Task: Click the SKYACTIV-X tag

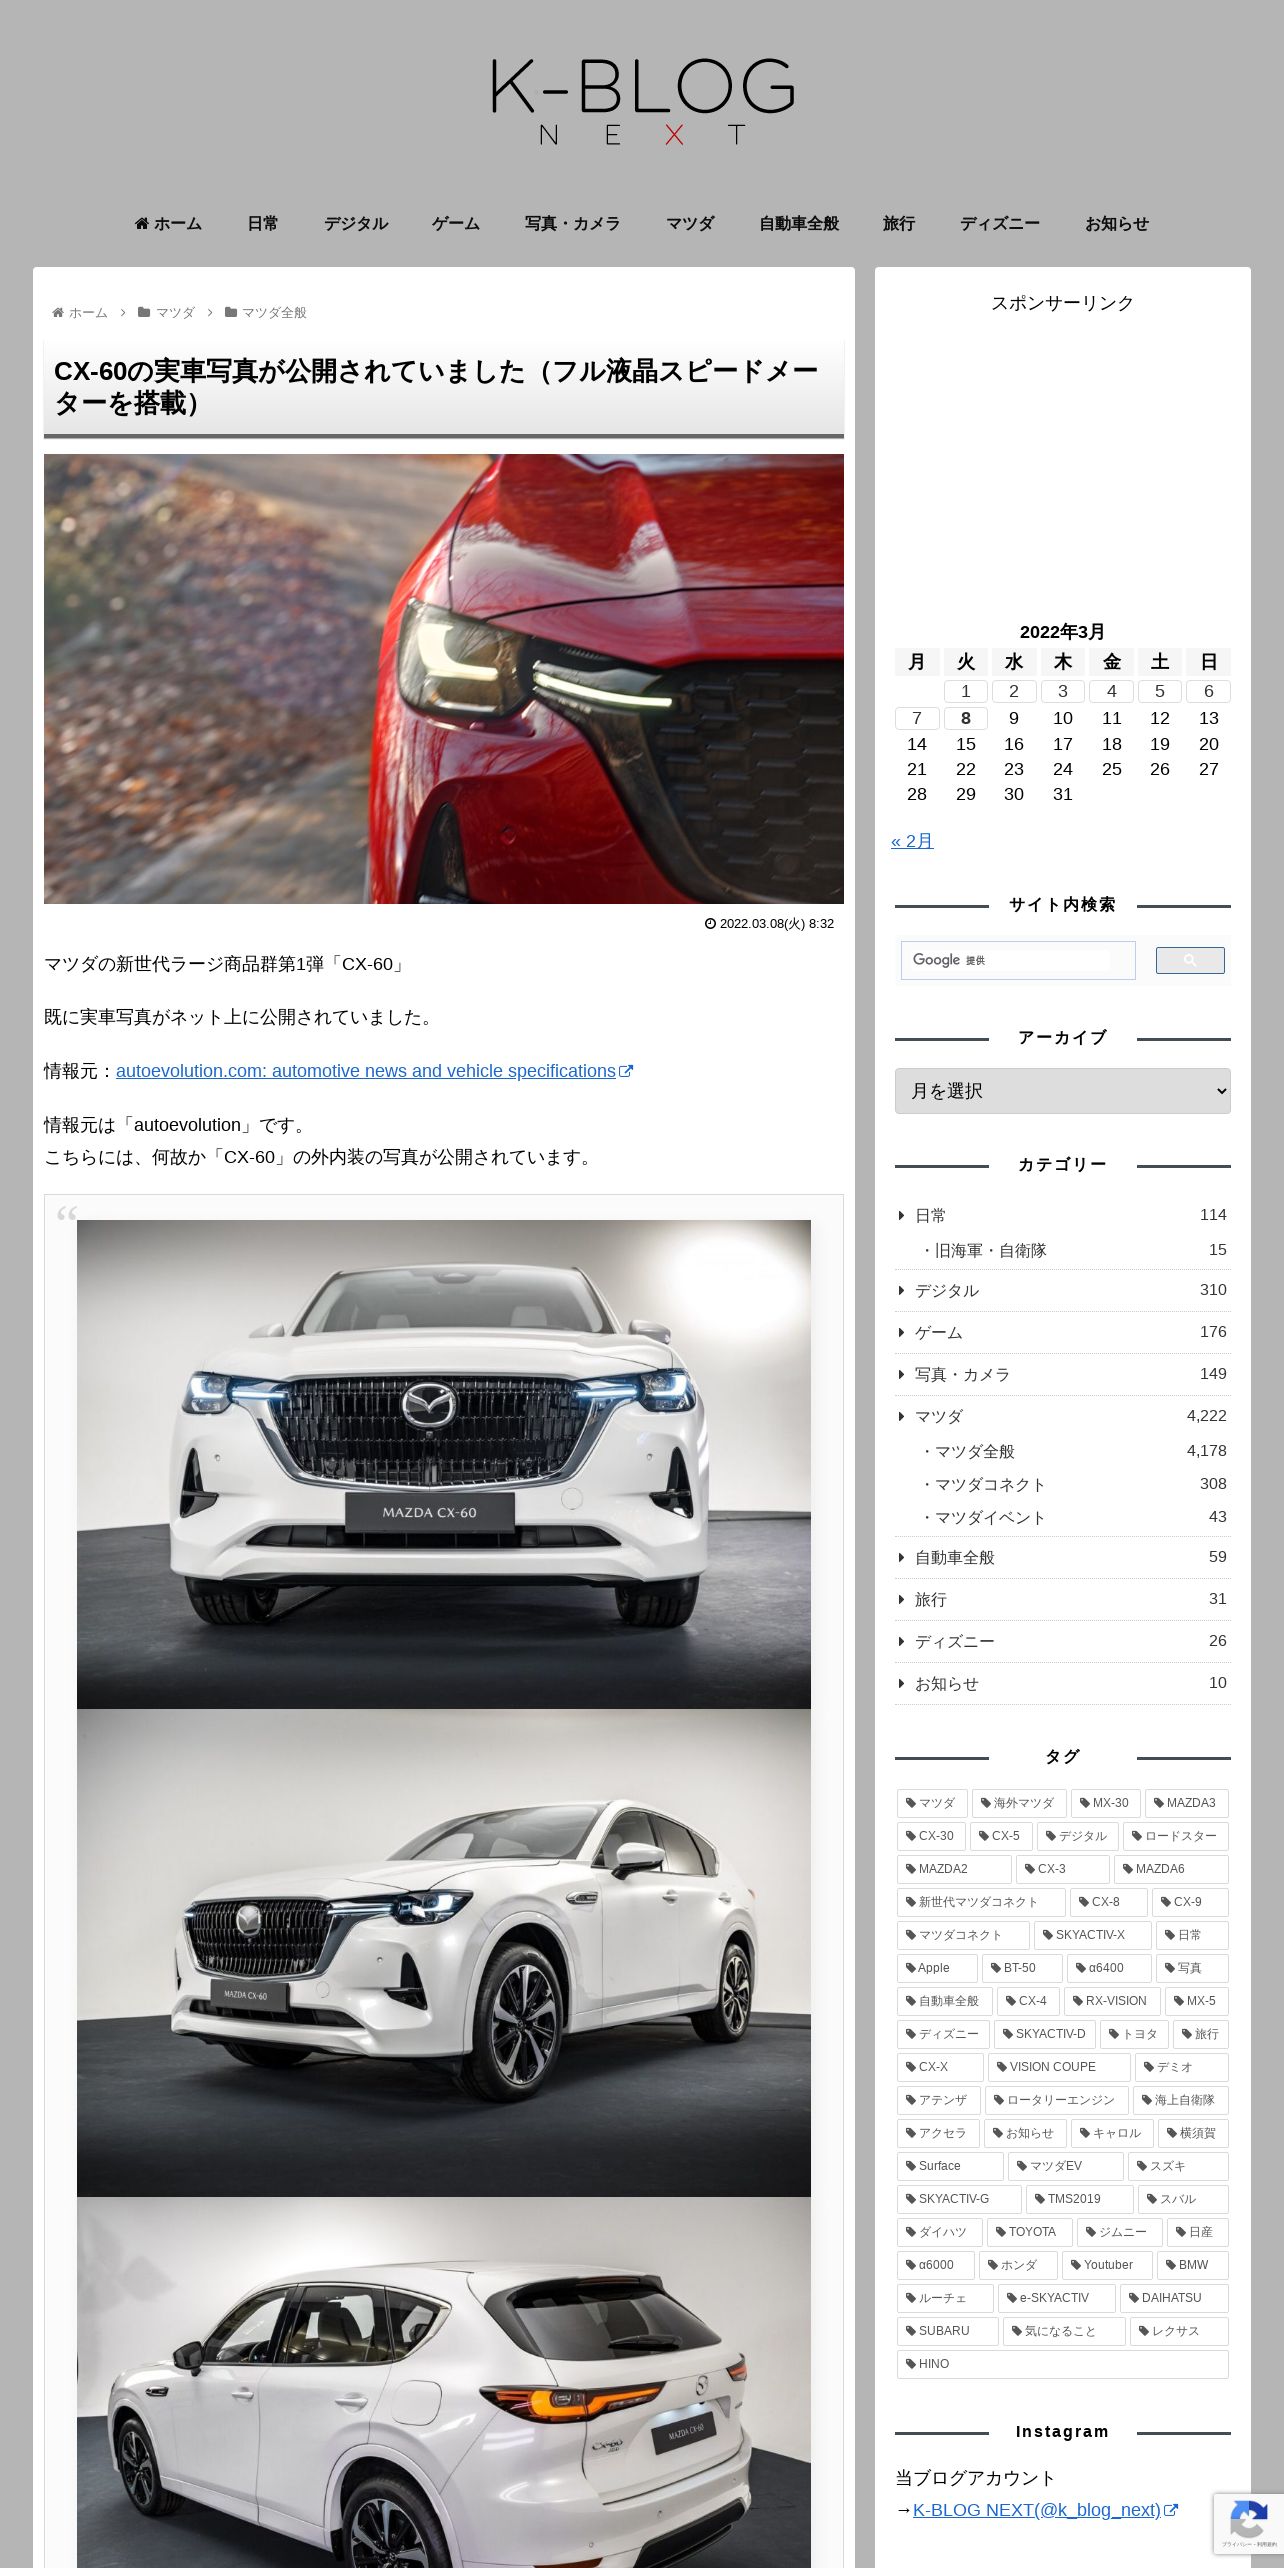Action: click(1093, 1935)
